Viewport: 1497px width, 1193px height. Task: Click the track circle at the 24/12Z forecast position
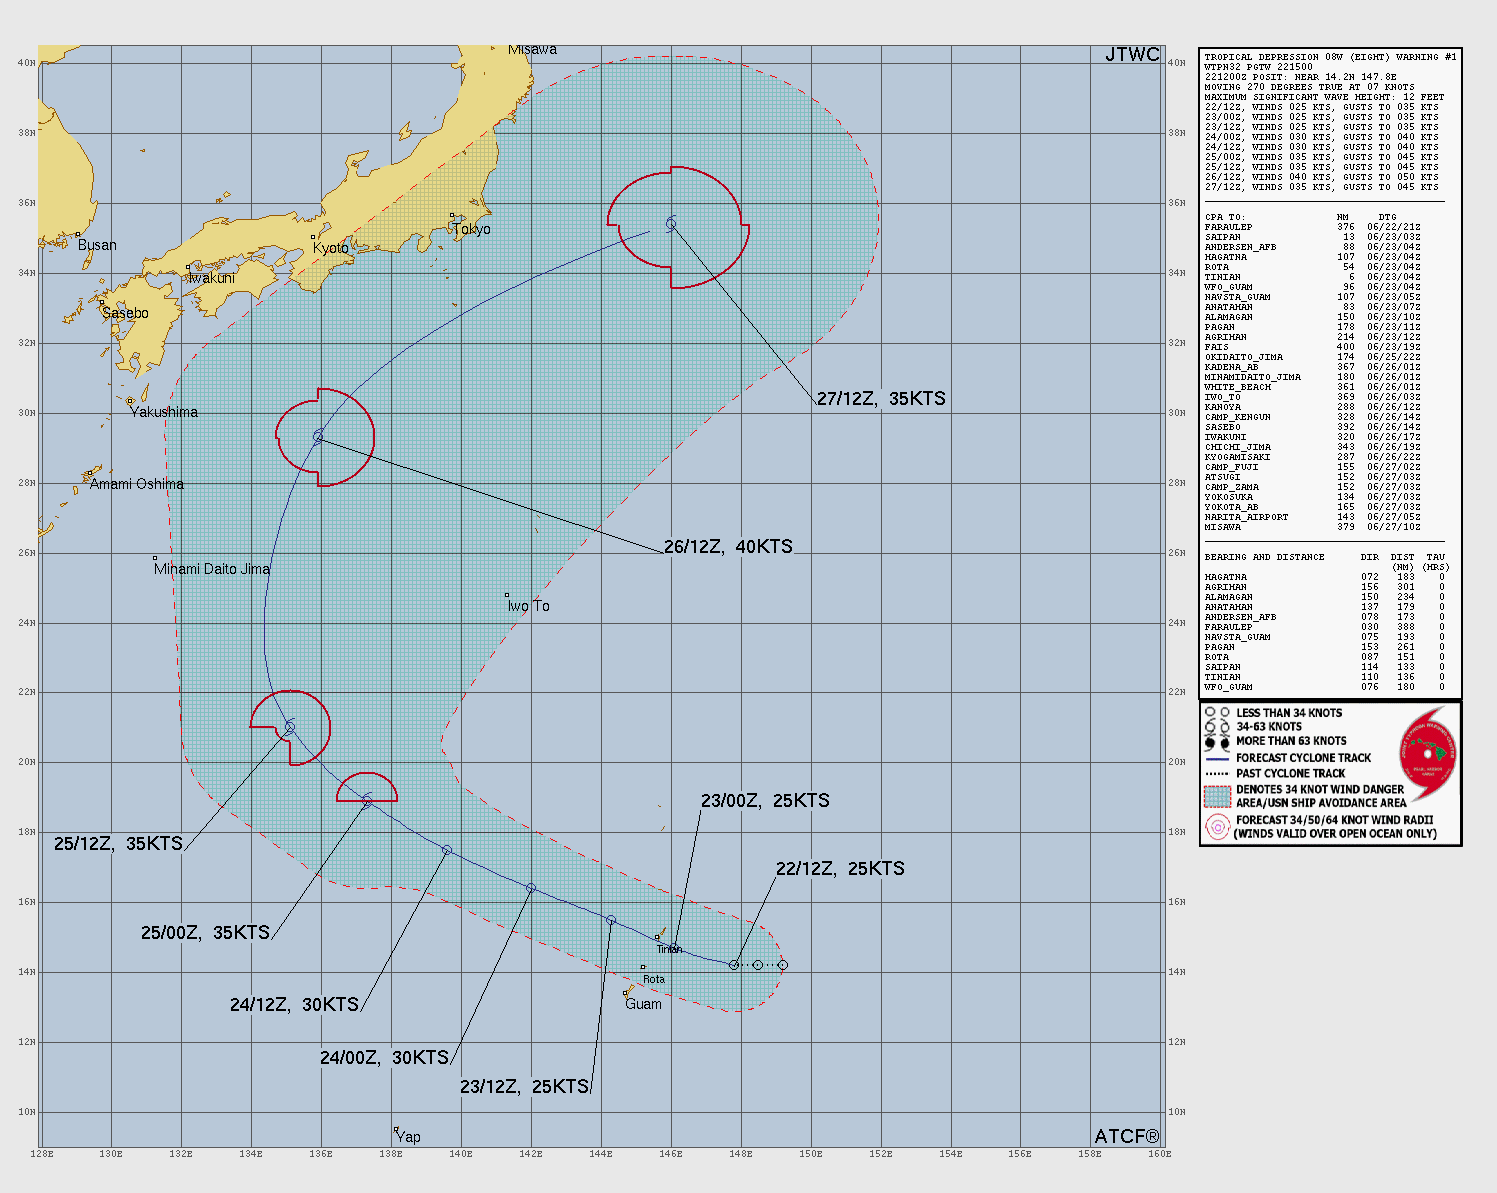(447, 850)
